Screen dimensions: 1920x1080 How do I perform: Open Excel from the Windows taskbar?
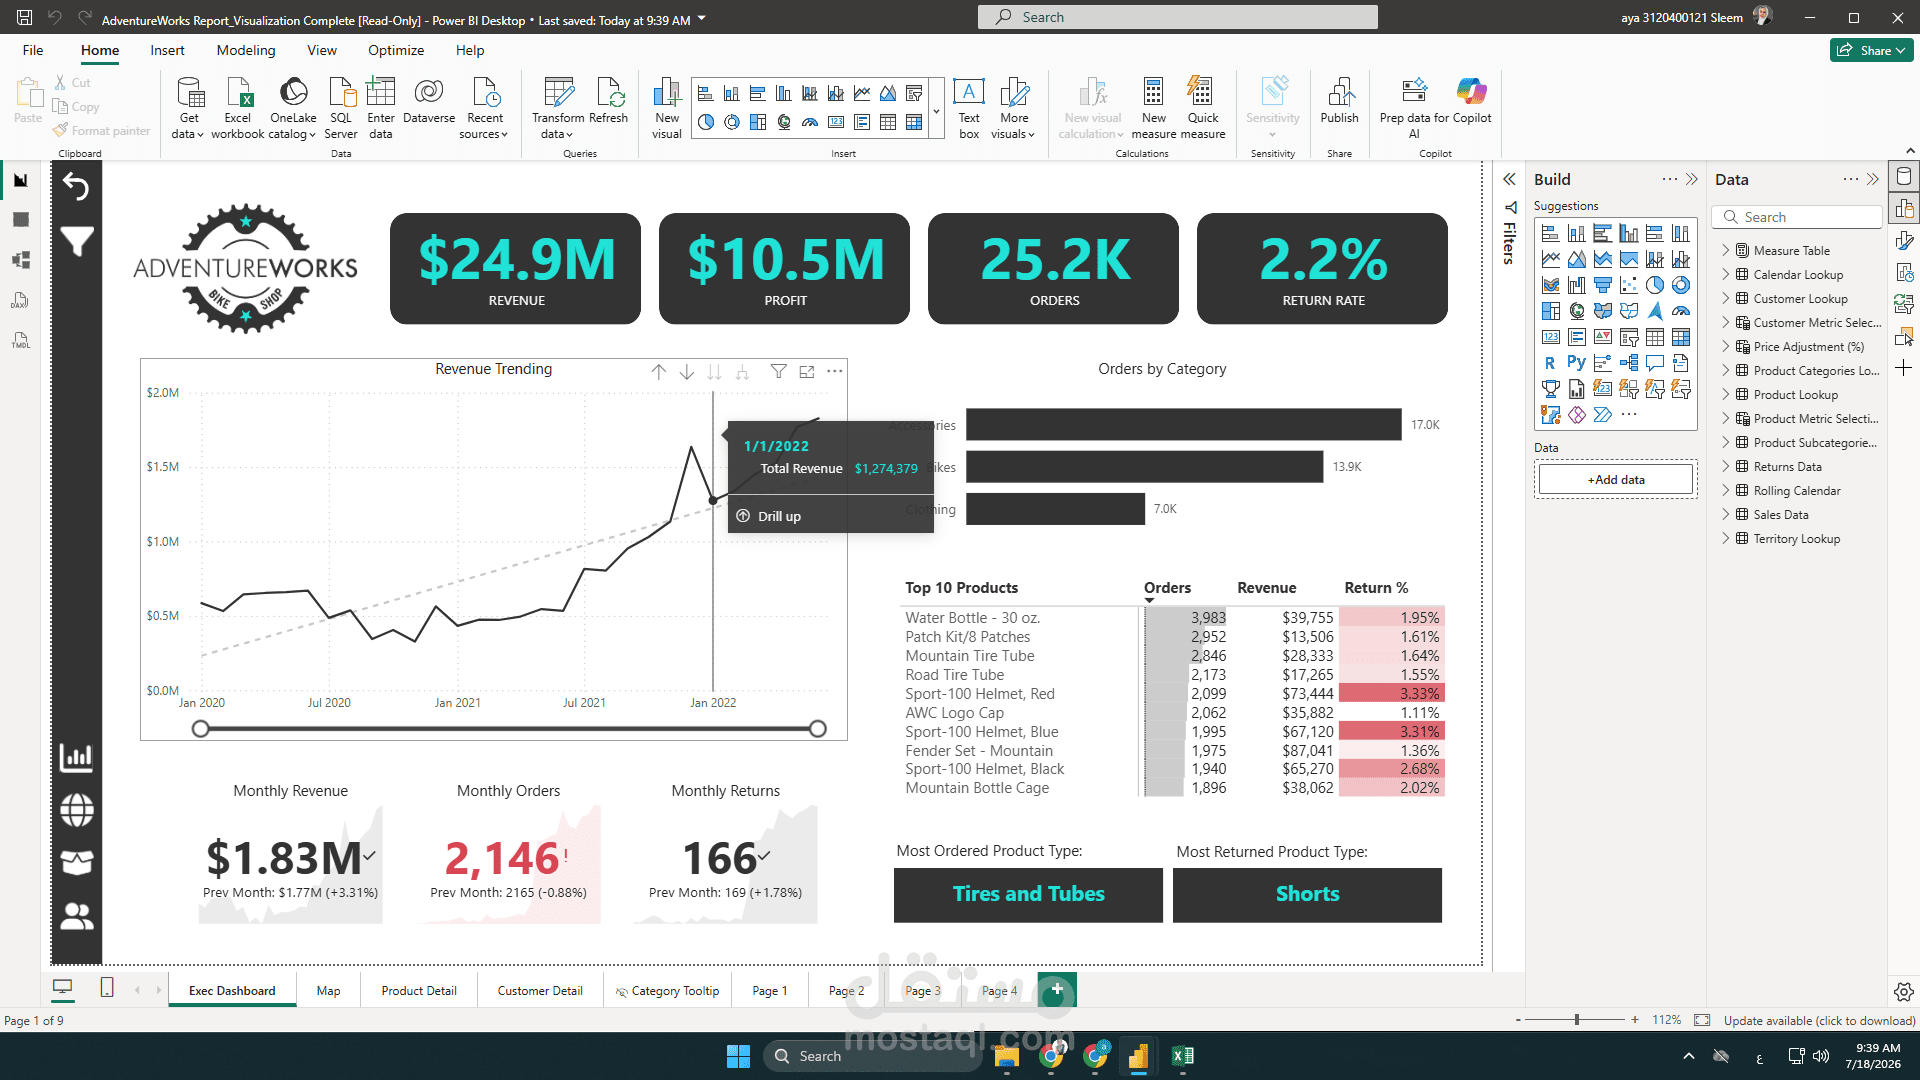1182,1056
